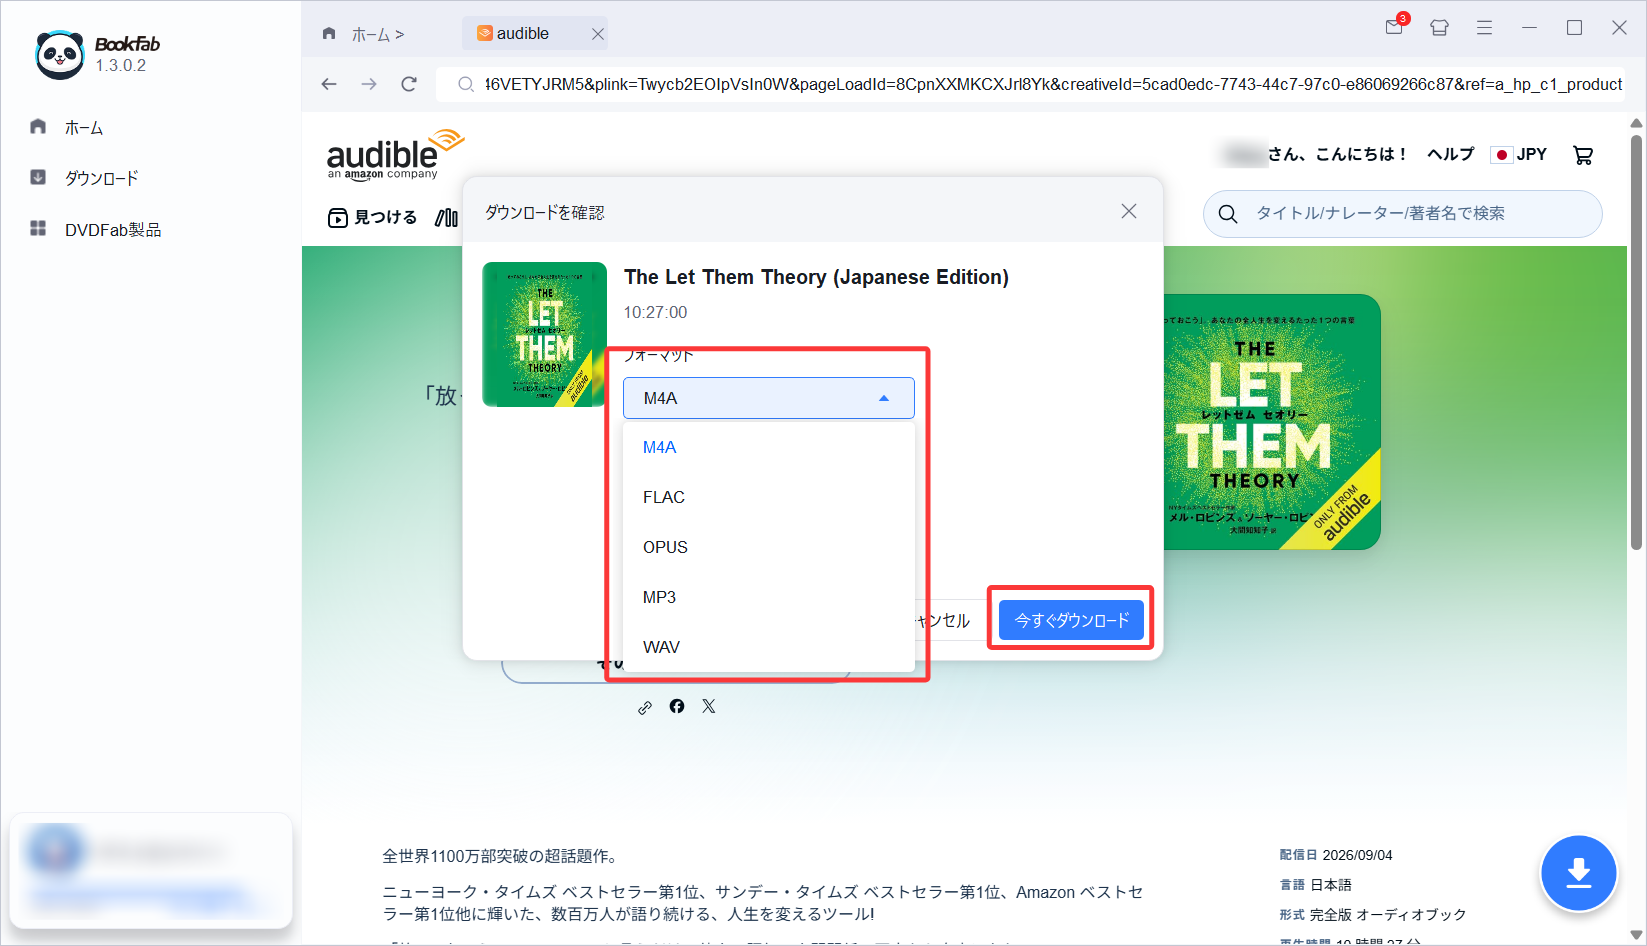Open the mail notifications icon

(x=1395, y=27)
